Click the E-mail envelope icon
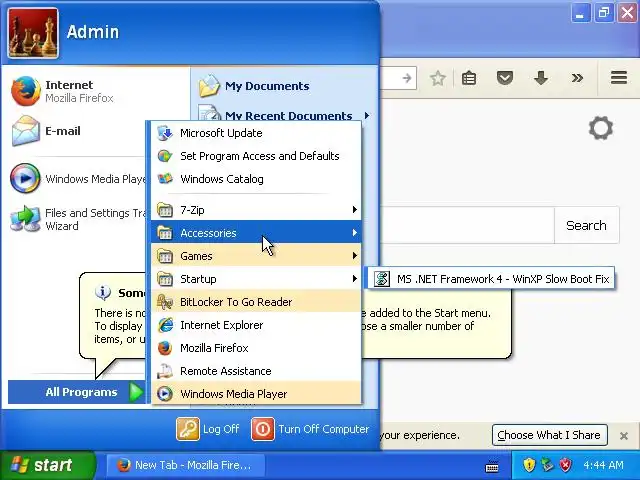Image resolution: width=640 pixels, height=480 pixels. coord(25,131)
